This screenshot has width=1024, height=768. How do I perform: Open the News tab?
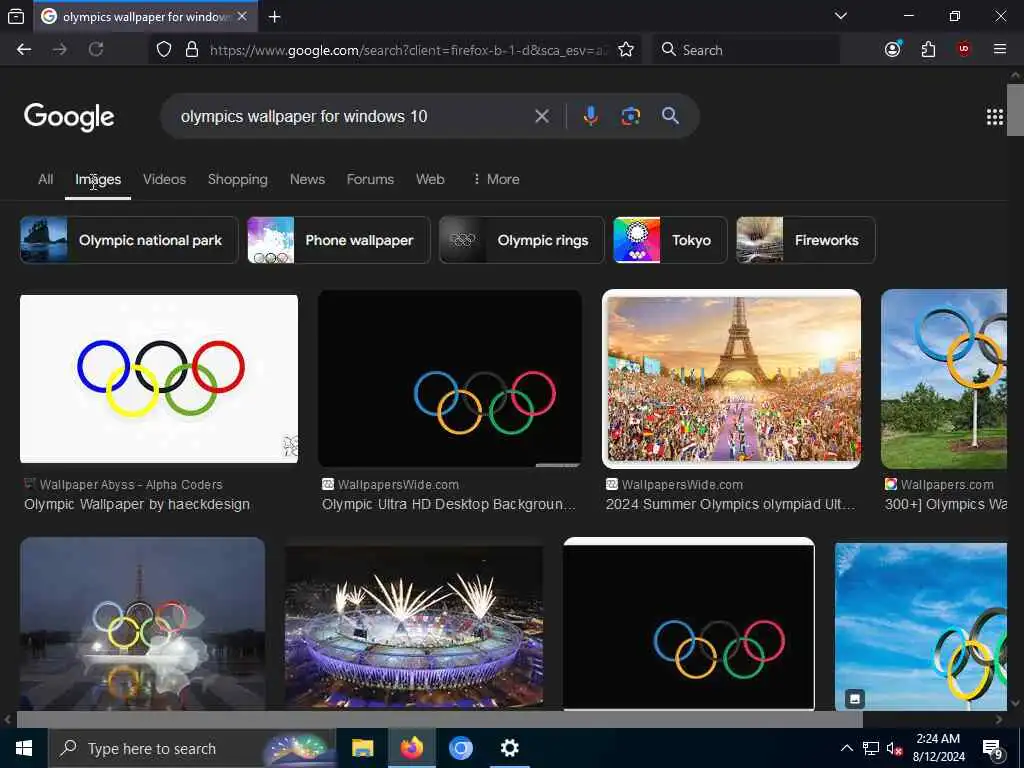coord(307,179)
